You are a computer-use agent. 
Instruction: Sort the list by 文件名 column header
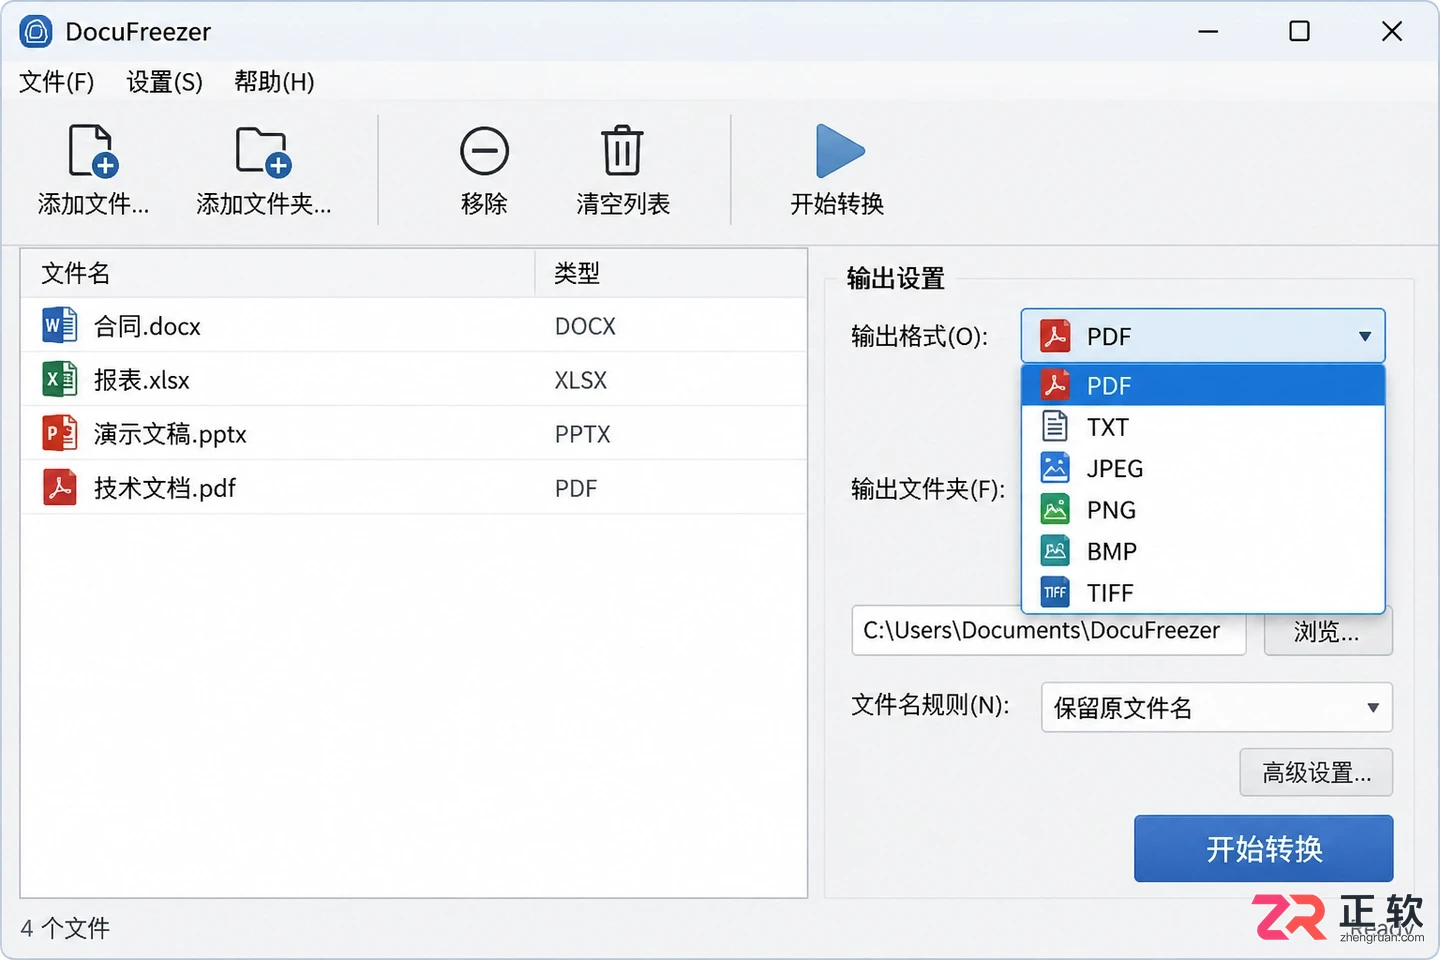(278, 273)
